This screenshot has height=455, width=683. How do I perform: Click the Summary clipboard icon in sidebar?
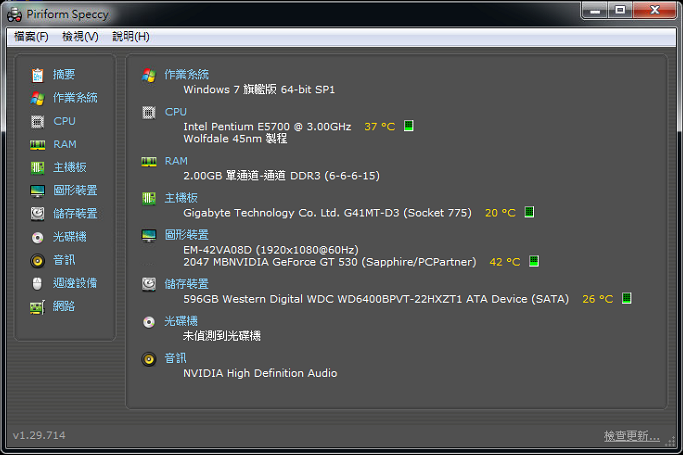tap(37, 75)
